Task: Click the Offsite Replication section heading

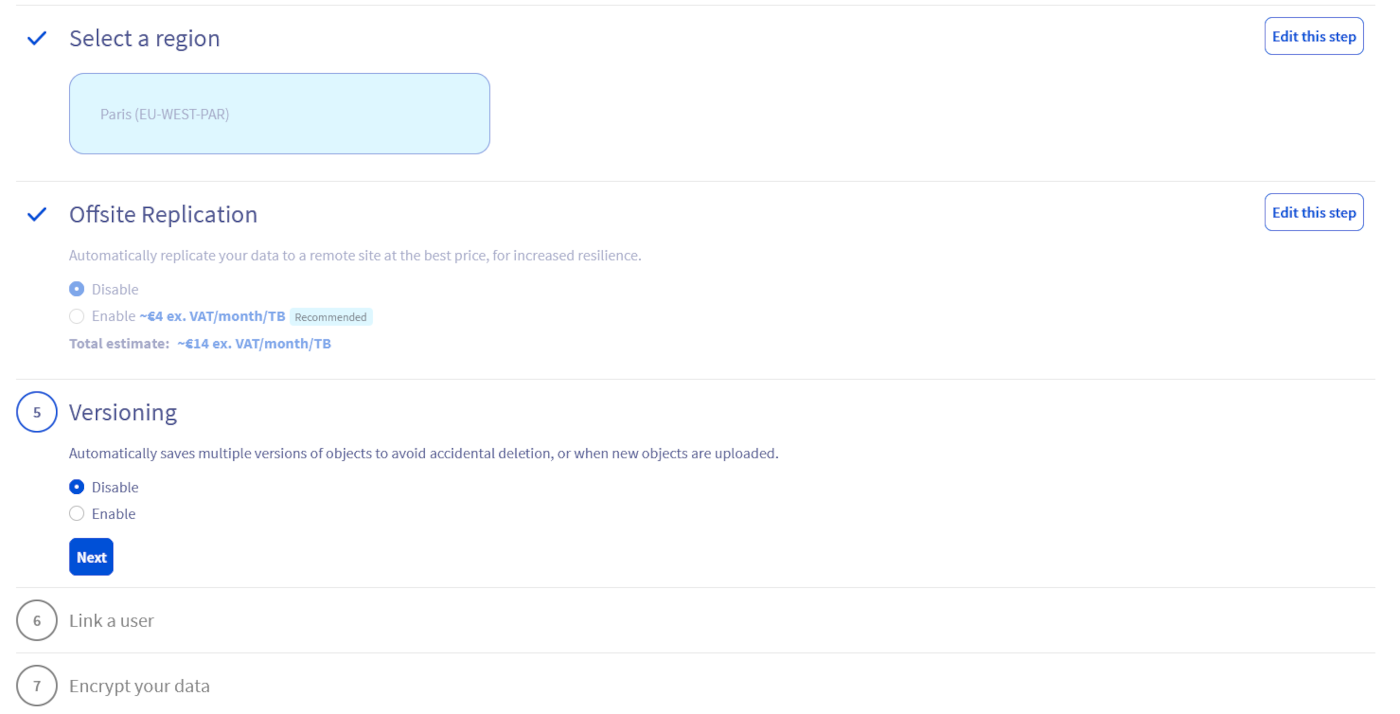Action: [163, 214]
